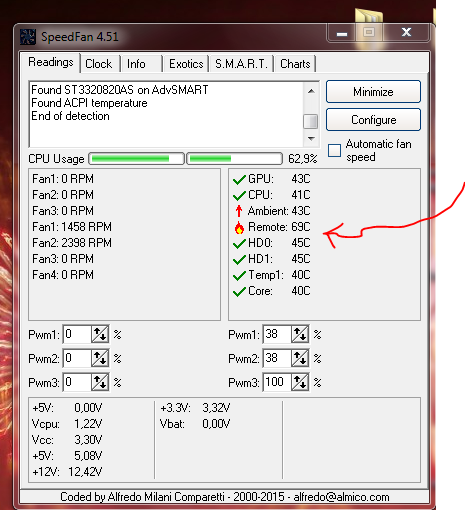Click the second CPU usage bar
This screenshot has width=465, height=510.
click(x=234, y=159)
